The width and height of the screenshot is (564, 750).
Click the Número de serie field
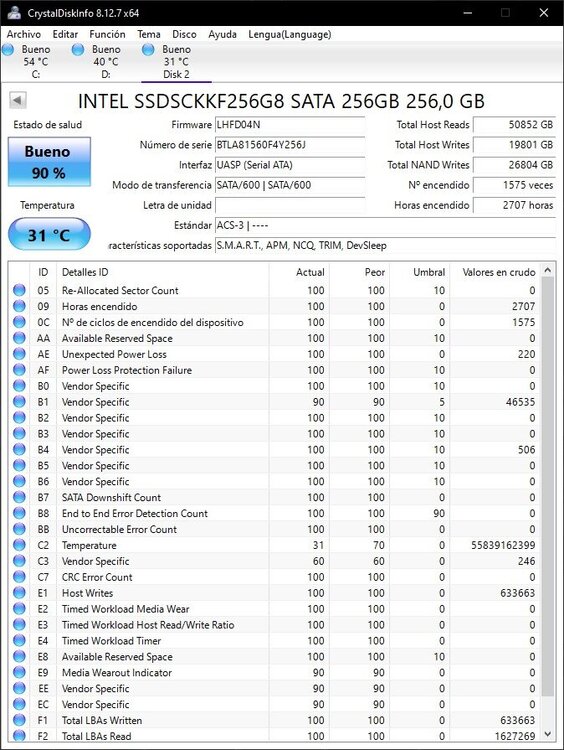pyautogui.click(x=290, y=145)
